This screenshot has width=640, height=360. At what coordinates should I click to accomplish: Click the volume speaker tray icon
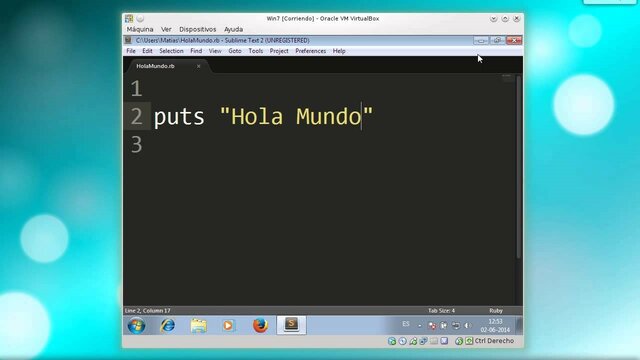468,325
